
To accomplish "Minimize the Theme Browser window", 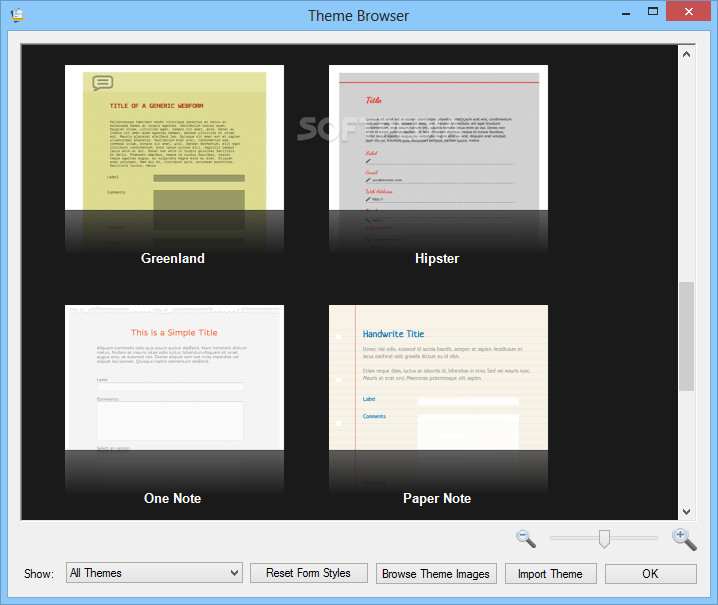I will (626, 12).
